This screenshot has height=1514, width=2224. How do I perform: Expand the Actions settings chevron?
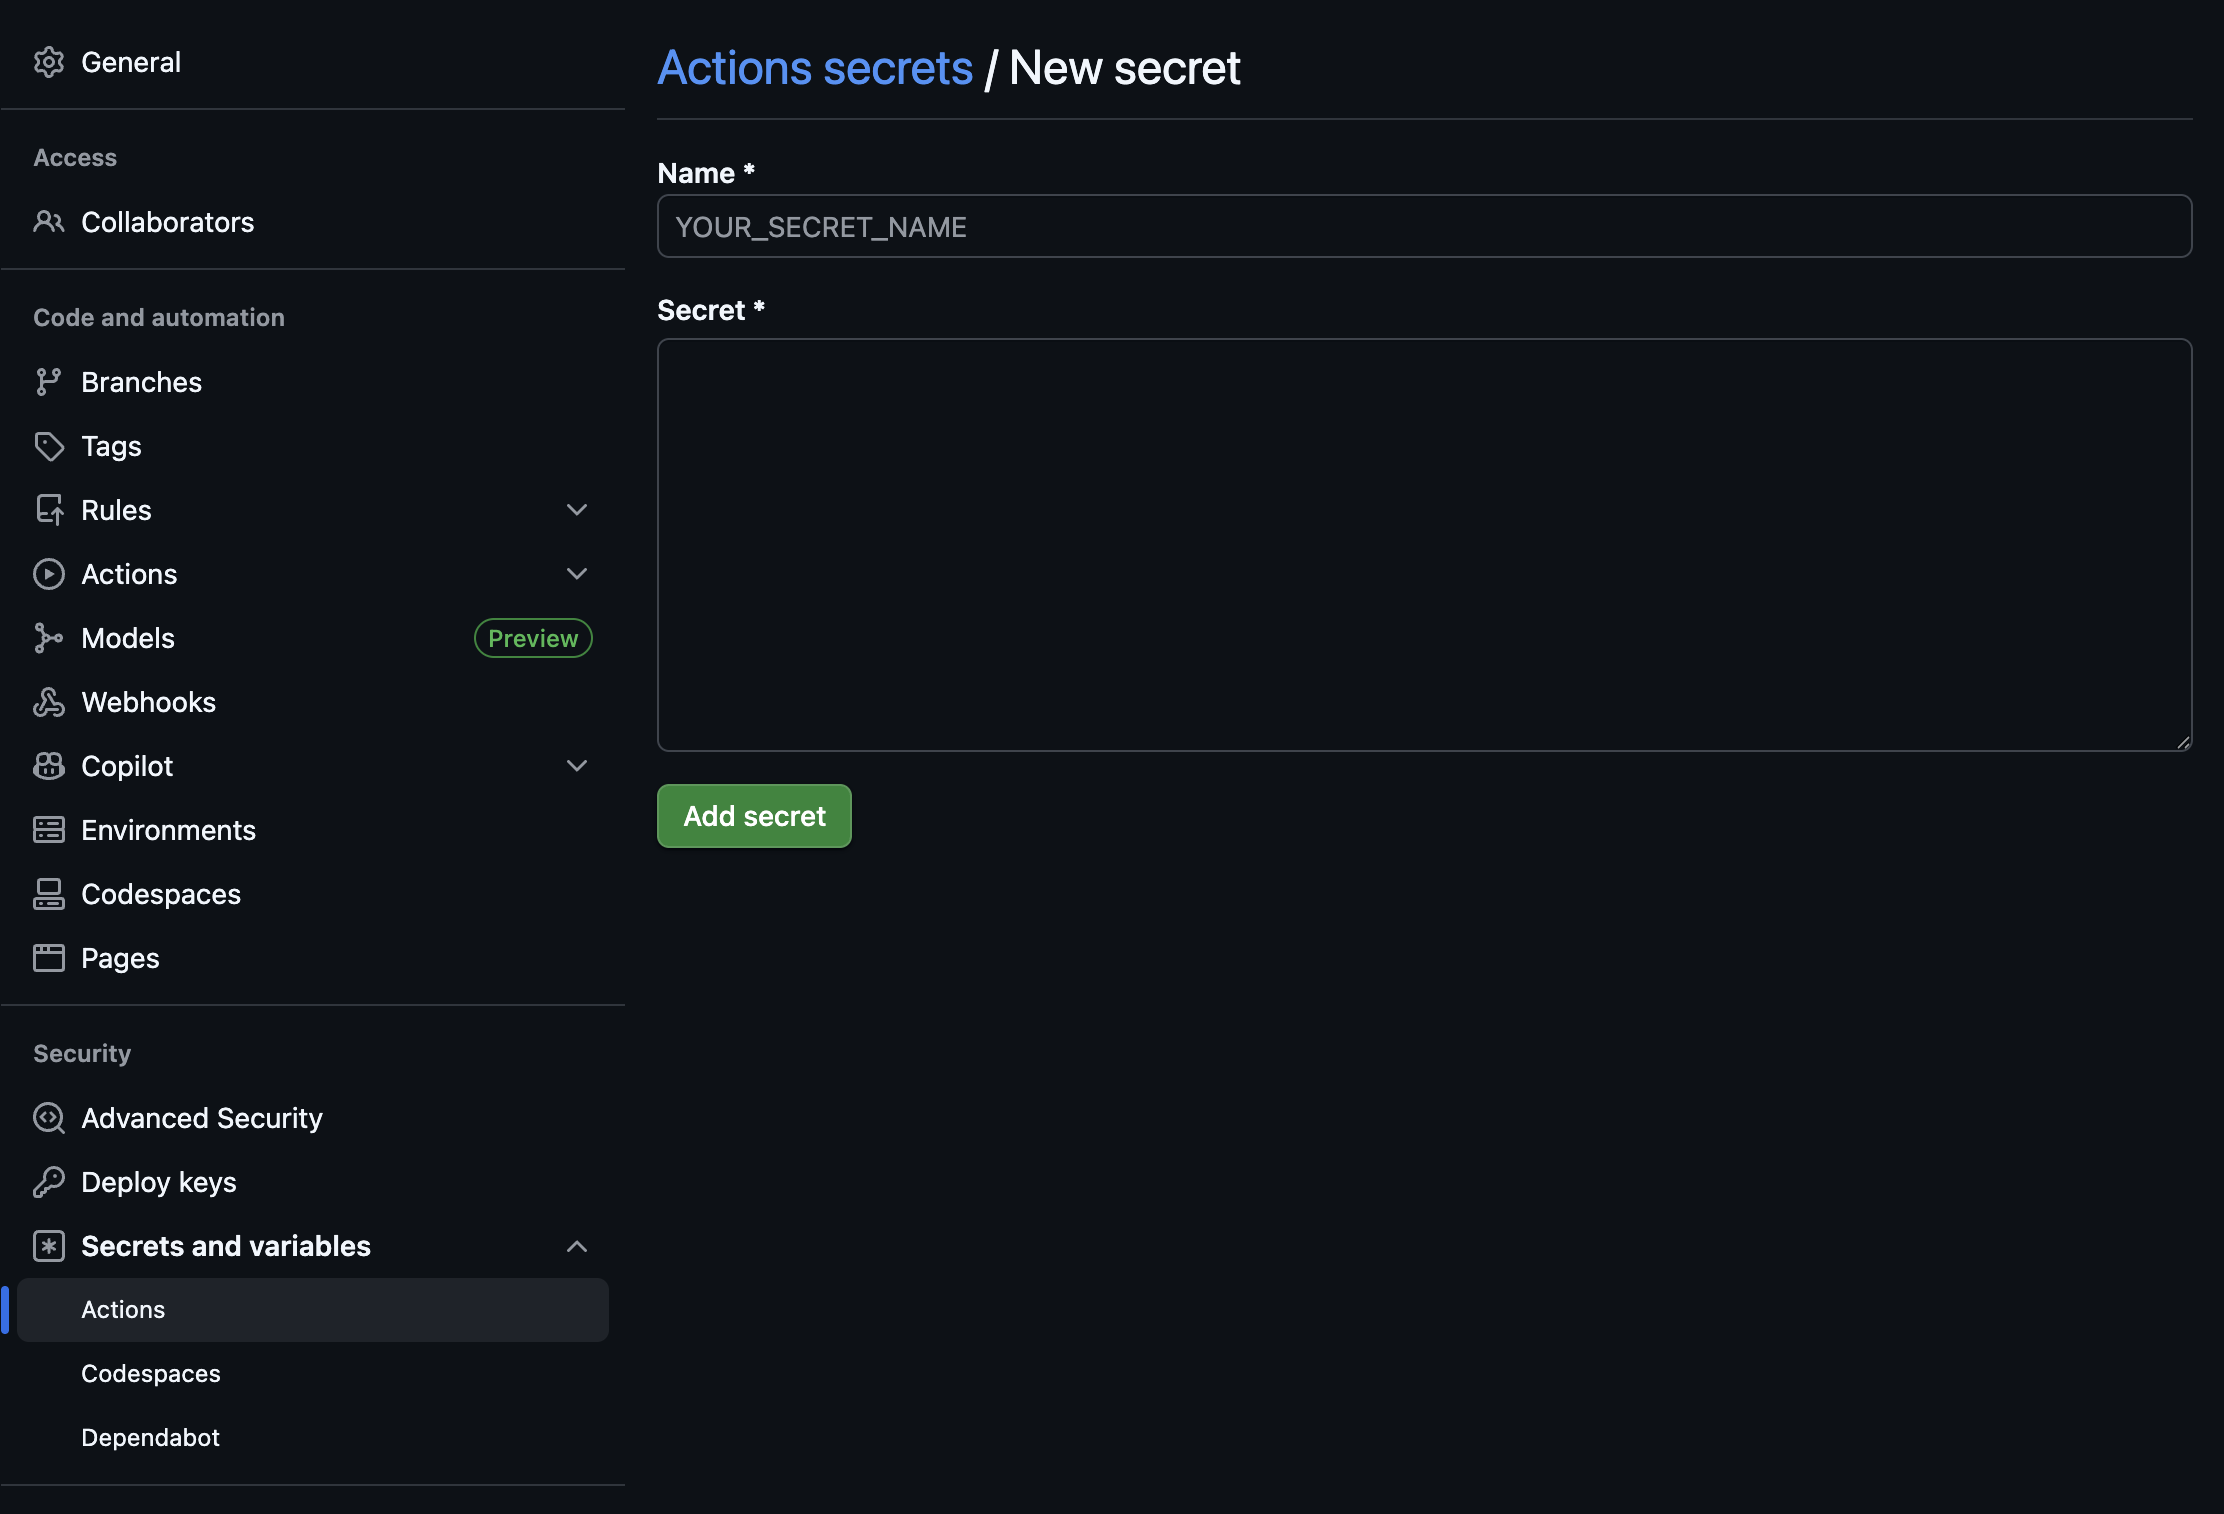tap(576, 574)
